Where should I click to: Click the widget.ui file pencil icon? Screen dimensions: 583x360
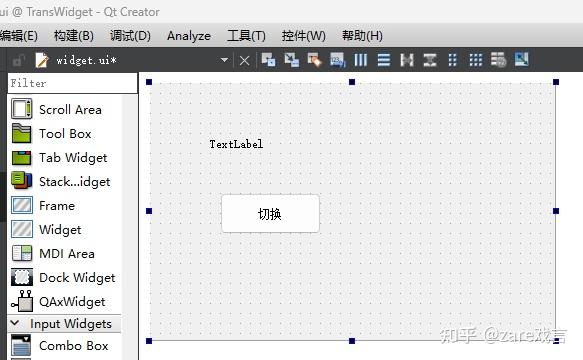coord(42,60)
